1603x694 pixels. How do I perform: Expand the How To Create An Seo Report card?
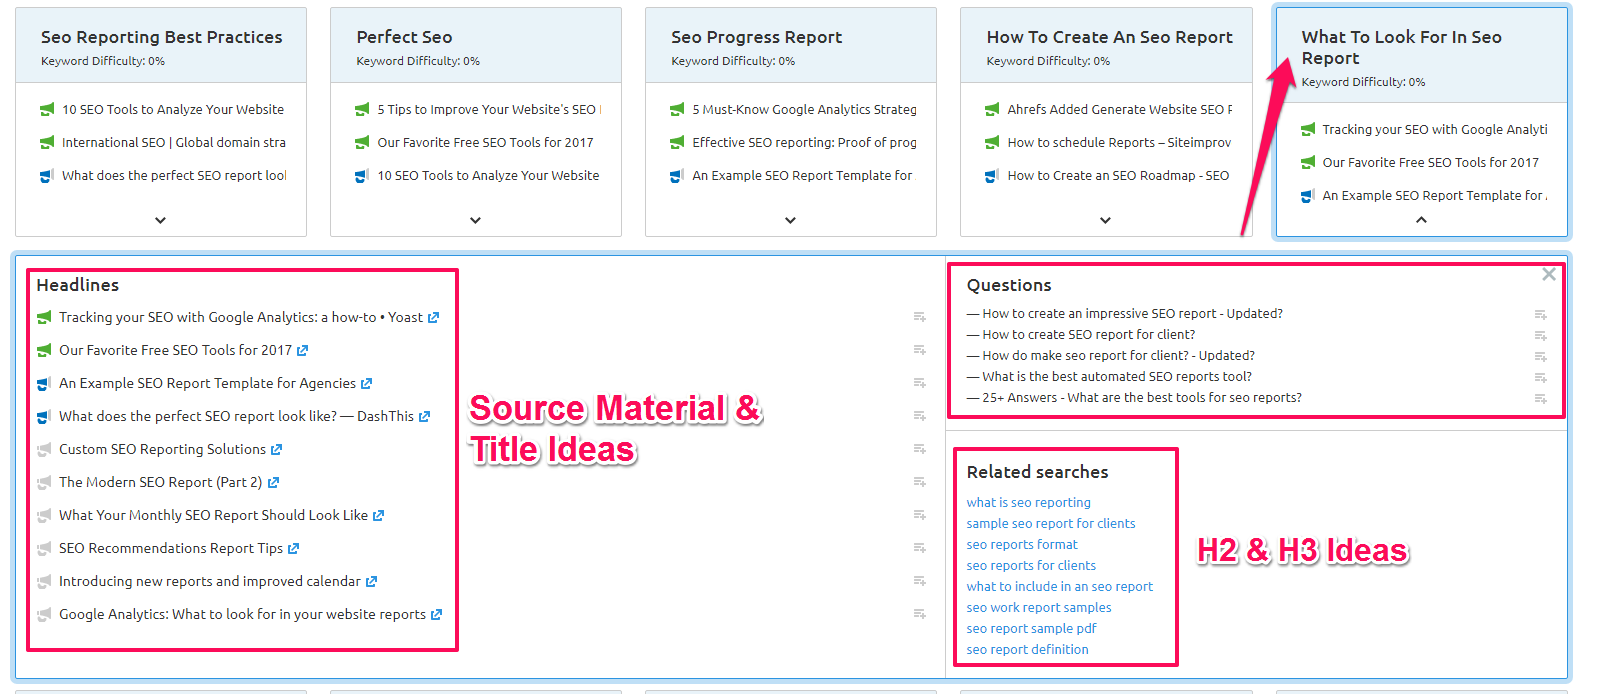click(x=1105, y=220)
